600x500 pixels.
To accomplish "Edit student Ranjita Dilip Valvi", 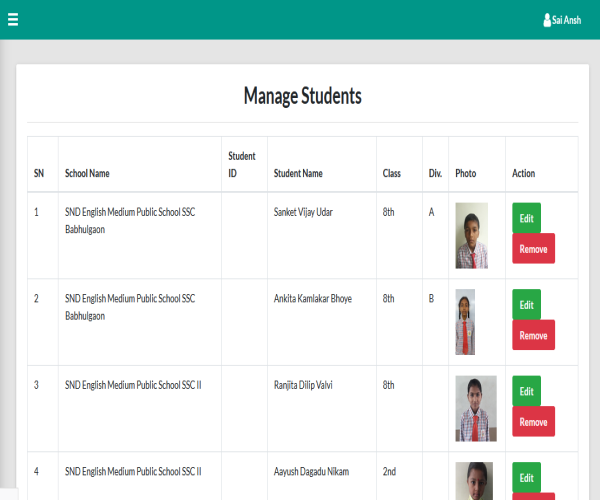I will click(527, 391).
